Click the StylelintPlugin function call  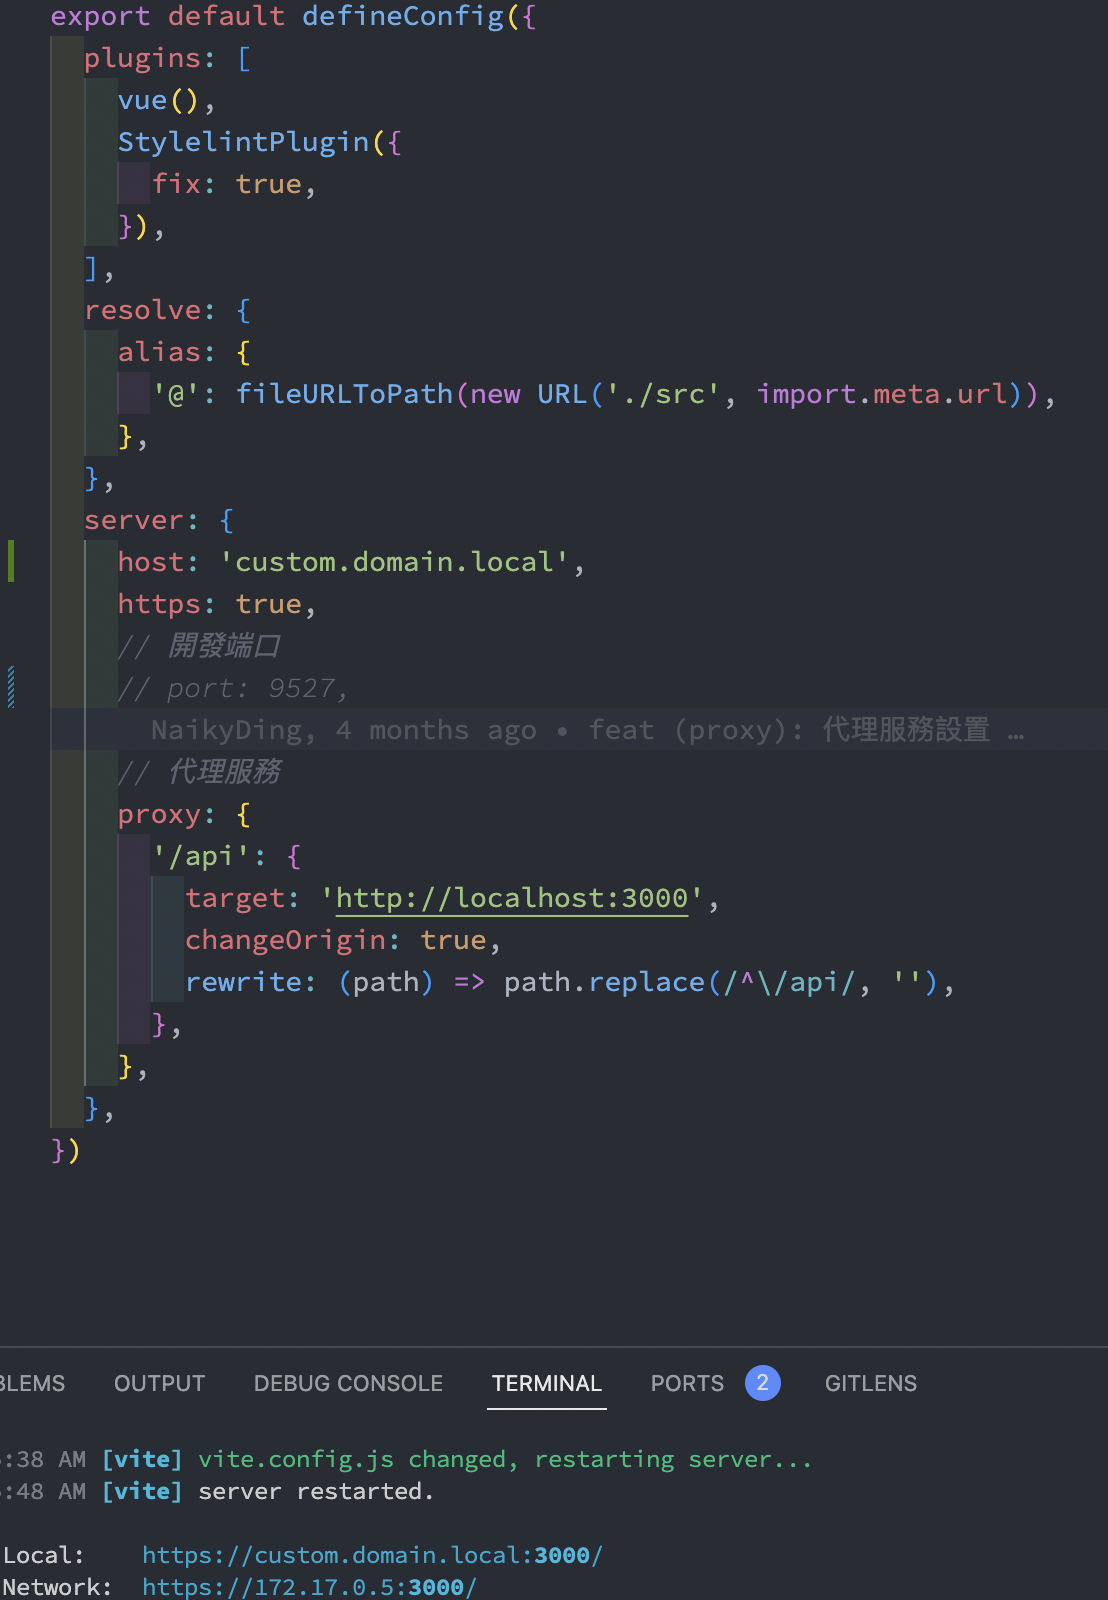click(x=244, y=142)
